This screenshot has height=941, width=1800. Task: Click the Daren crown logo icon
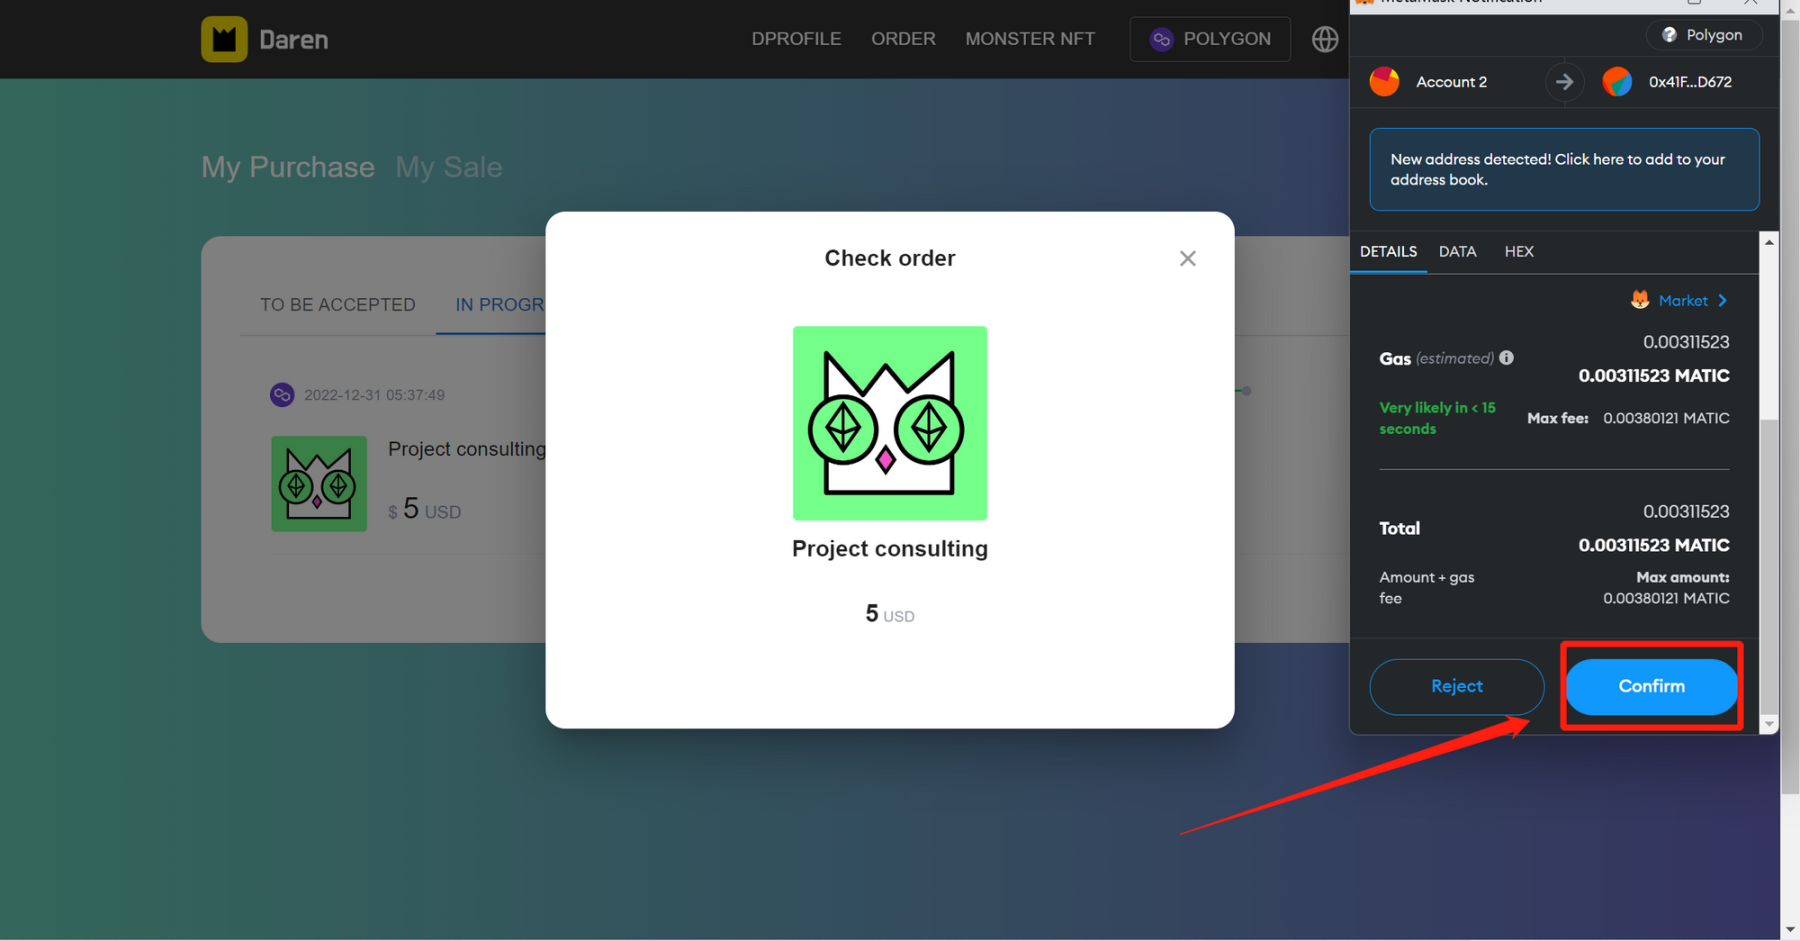tap(224, 39)
